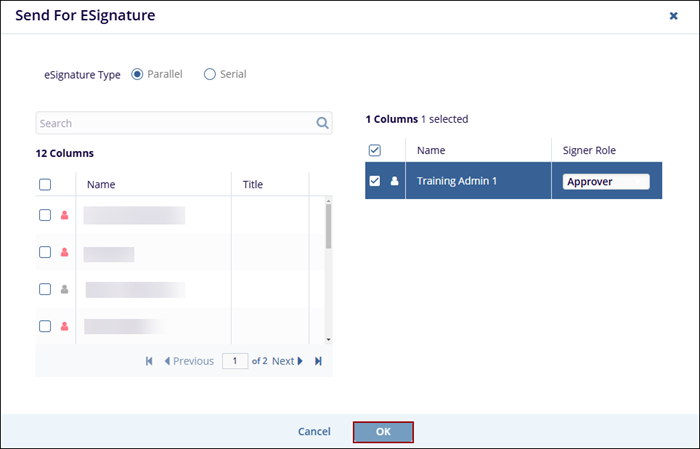Click the fourth row red user icon
The height and width of the screenshot is (449, 700).
[x=65, y=326]
